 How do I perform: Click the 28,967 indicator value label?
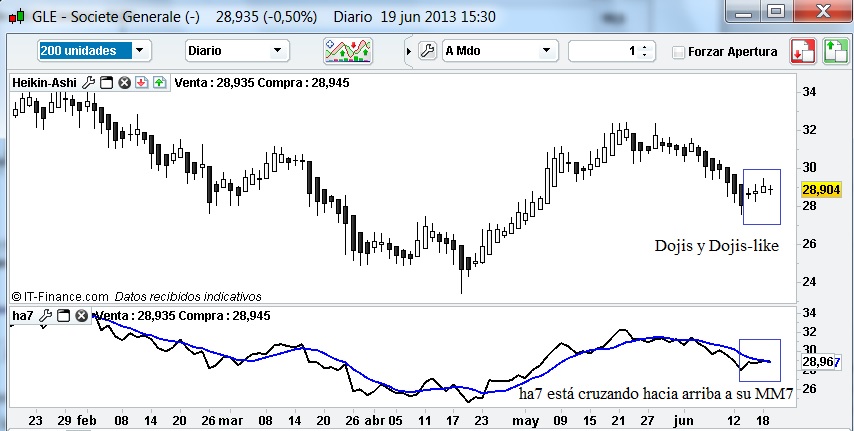coord(819,362)
